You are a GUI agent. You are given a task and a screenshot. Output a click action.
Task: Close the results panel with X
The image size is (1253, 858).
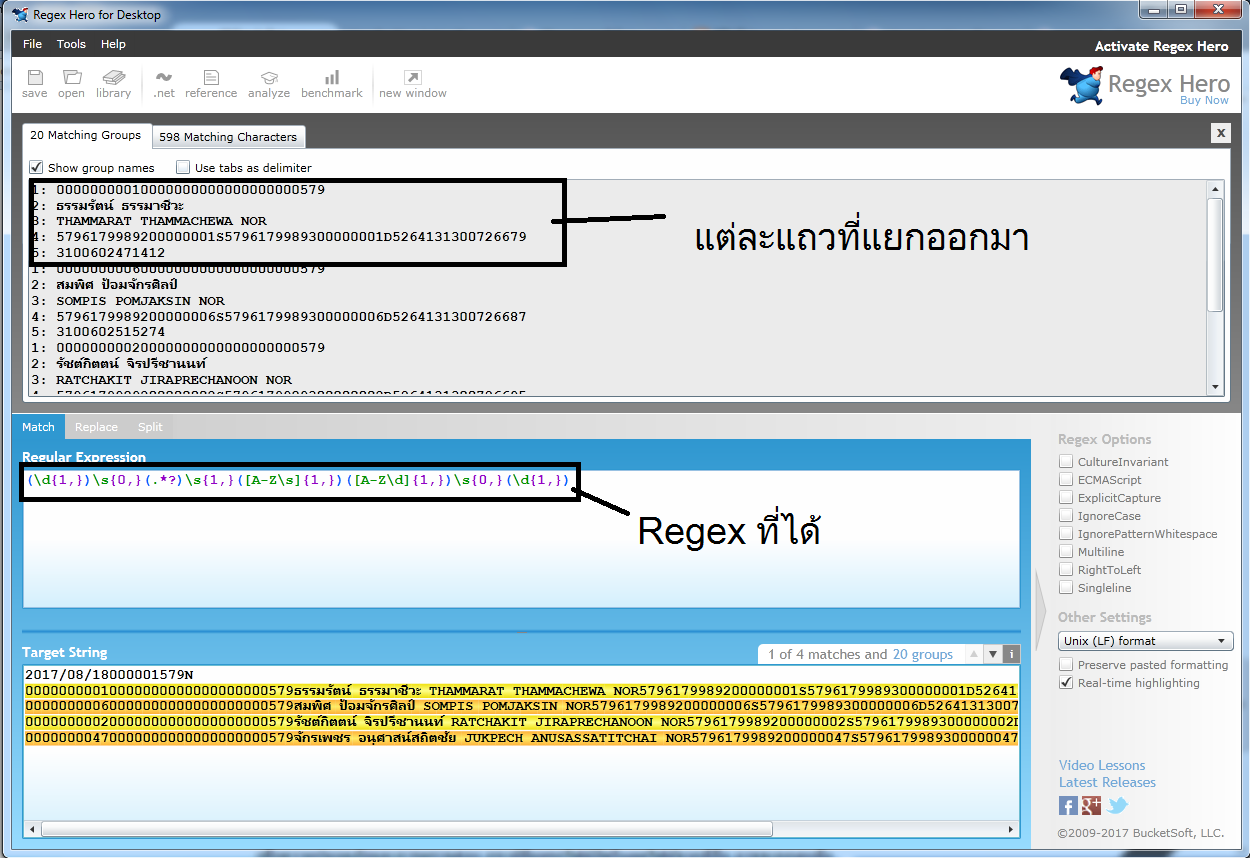tap(1220, 132)
